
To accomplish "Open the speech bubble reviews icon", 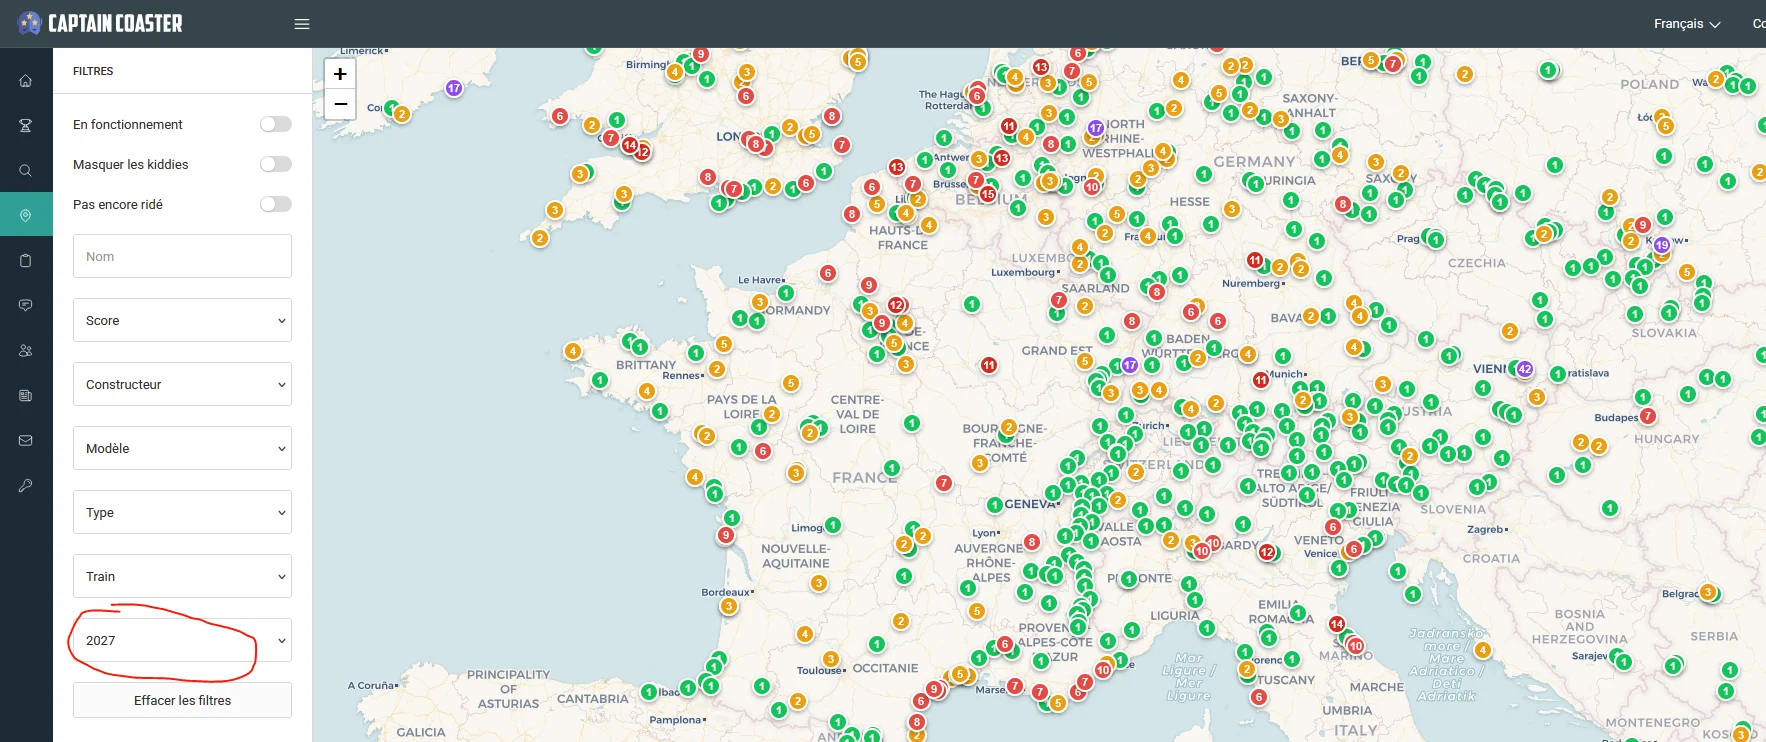I will tap(26, 305).
